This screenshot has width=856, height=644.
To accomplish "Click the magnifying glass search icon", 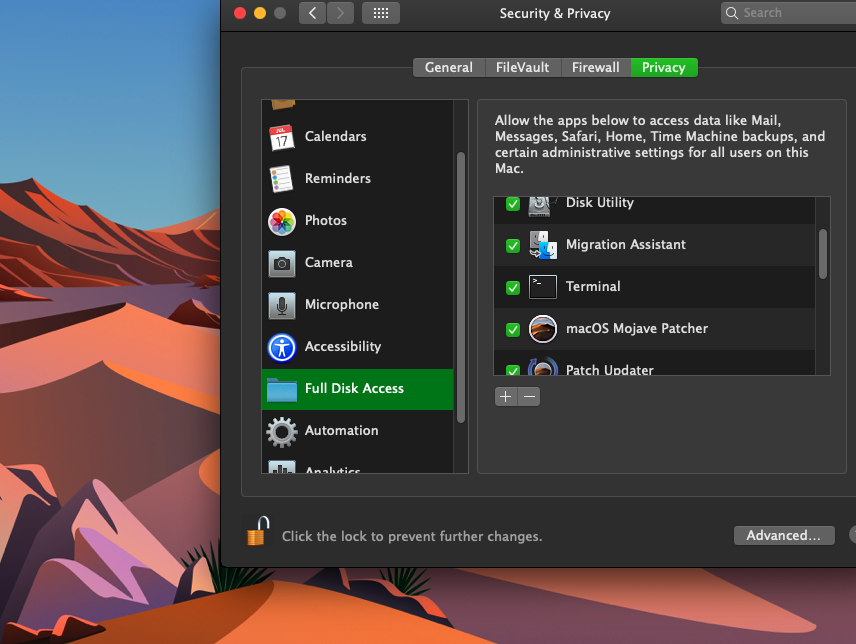I will click(732, 13).
